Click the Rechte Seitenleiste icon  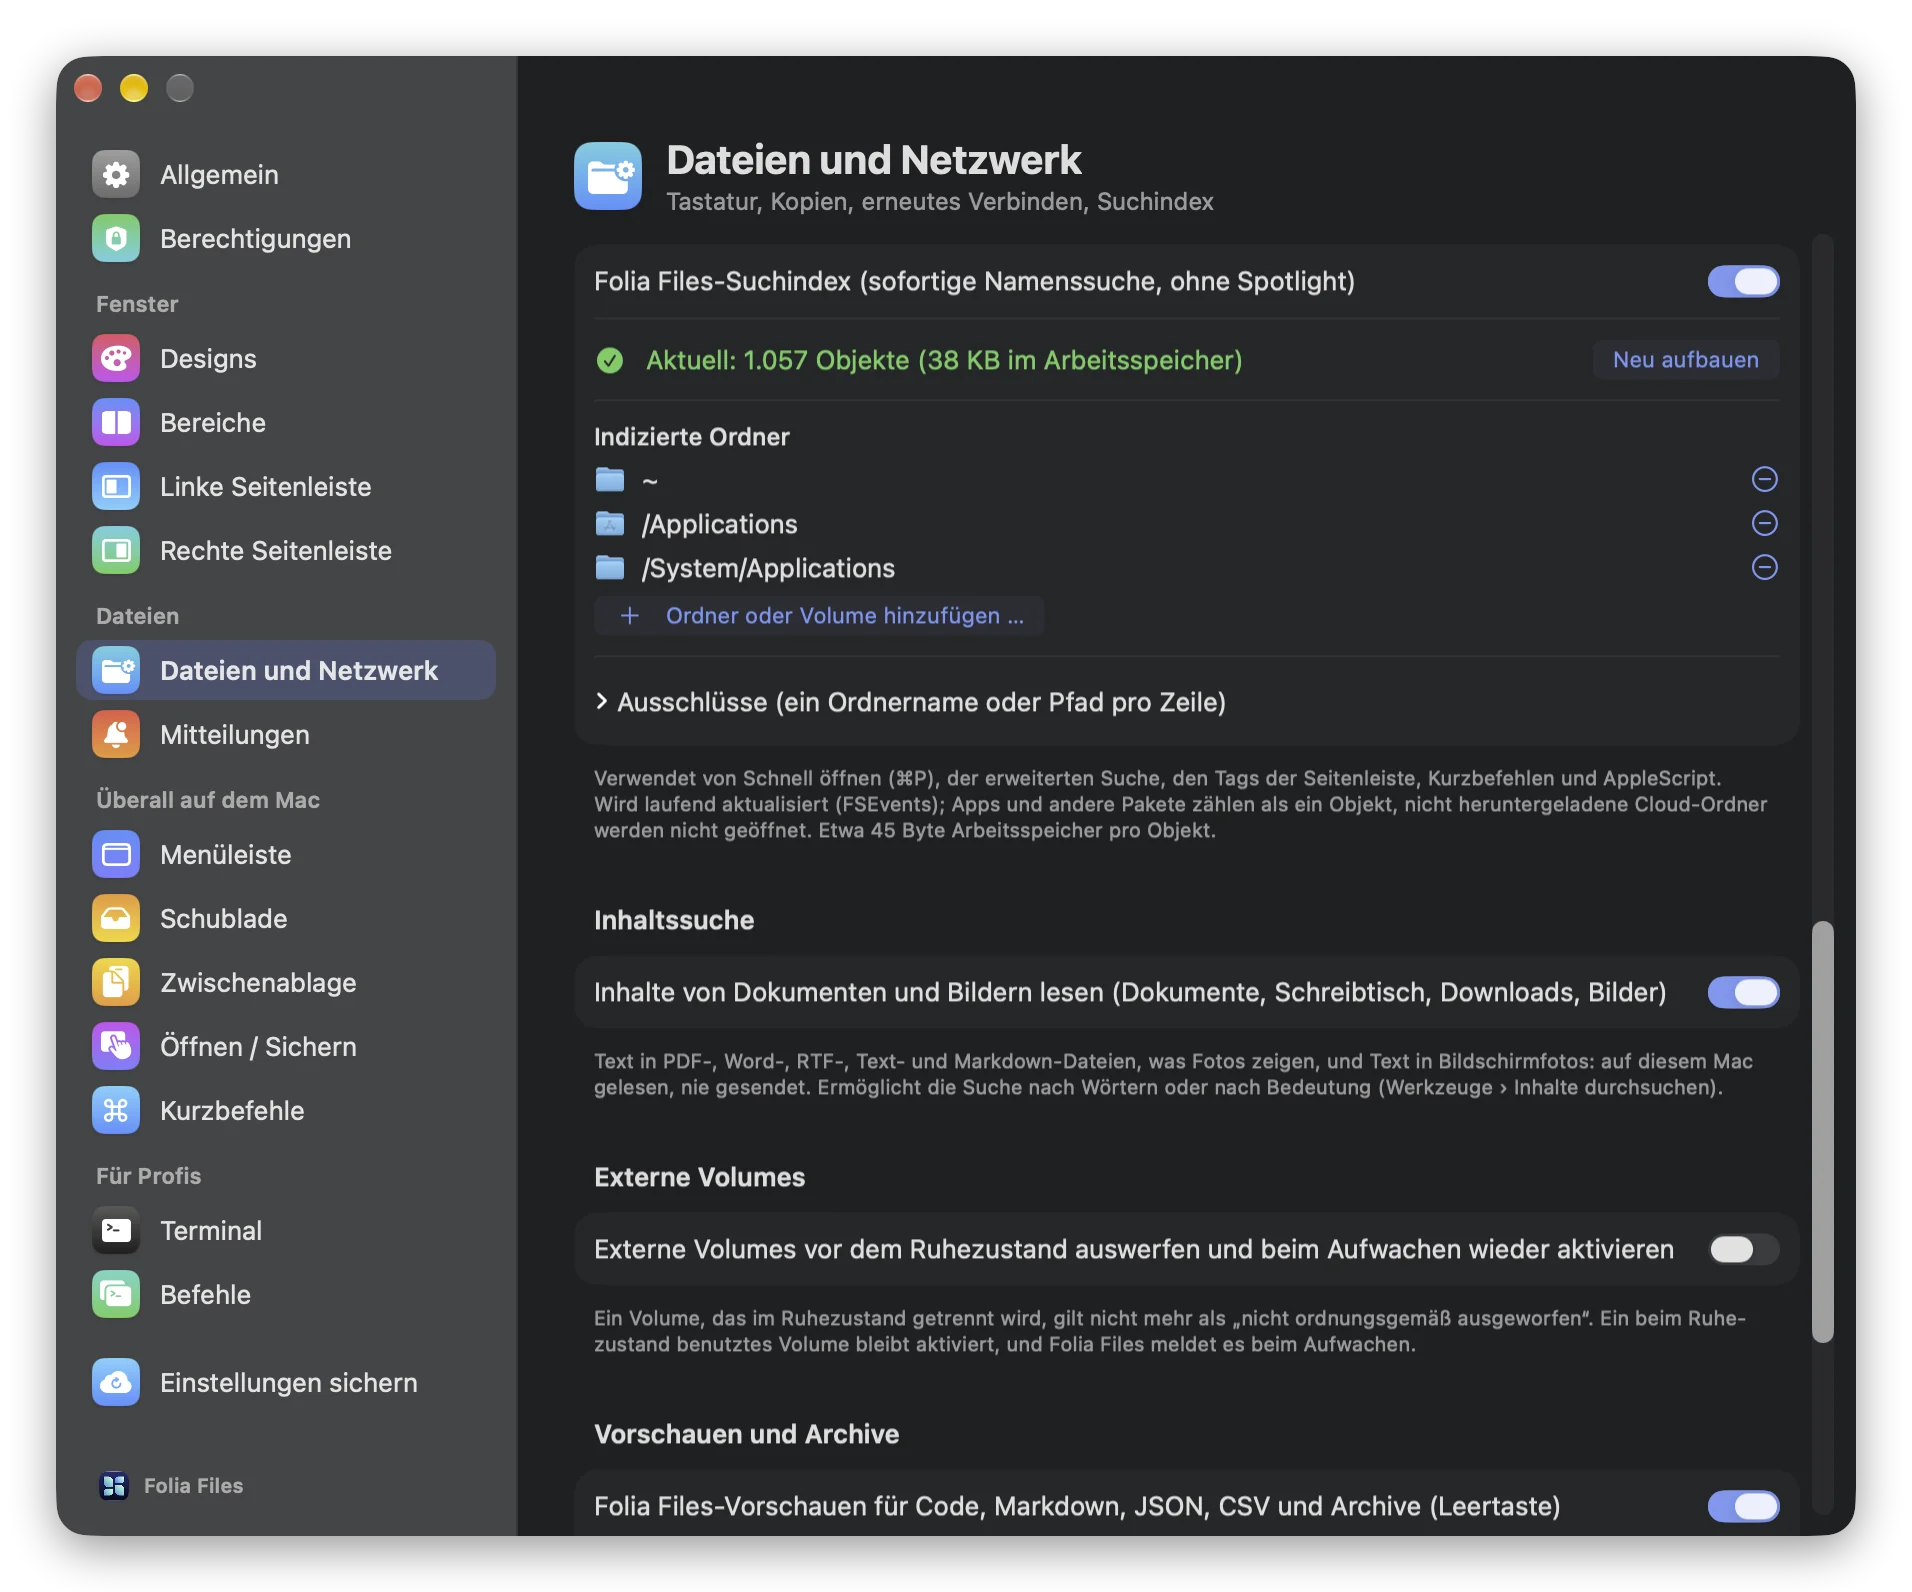(x=116, y=551)
